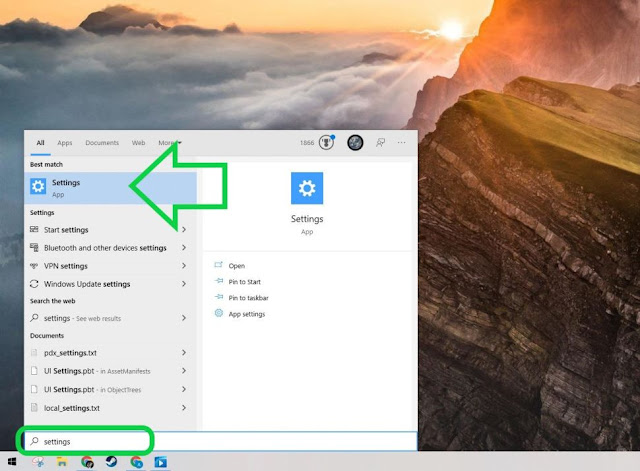Choose Pin to Start
640x471 pixels.
point(244,282)
